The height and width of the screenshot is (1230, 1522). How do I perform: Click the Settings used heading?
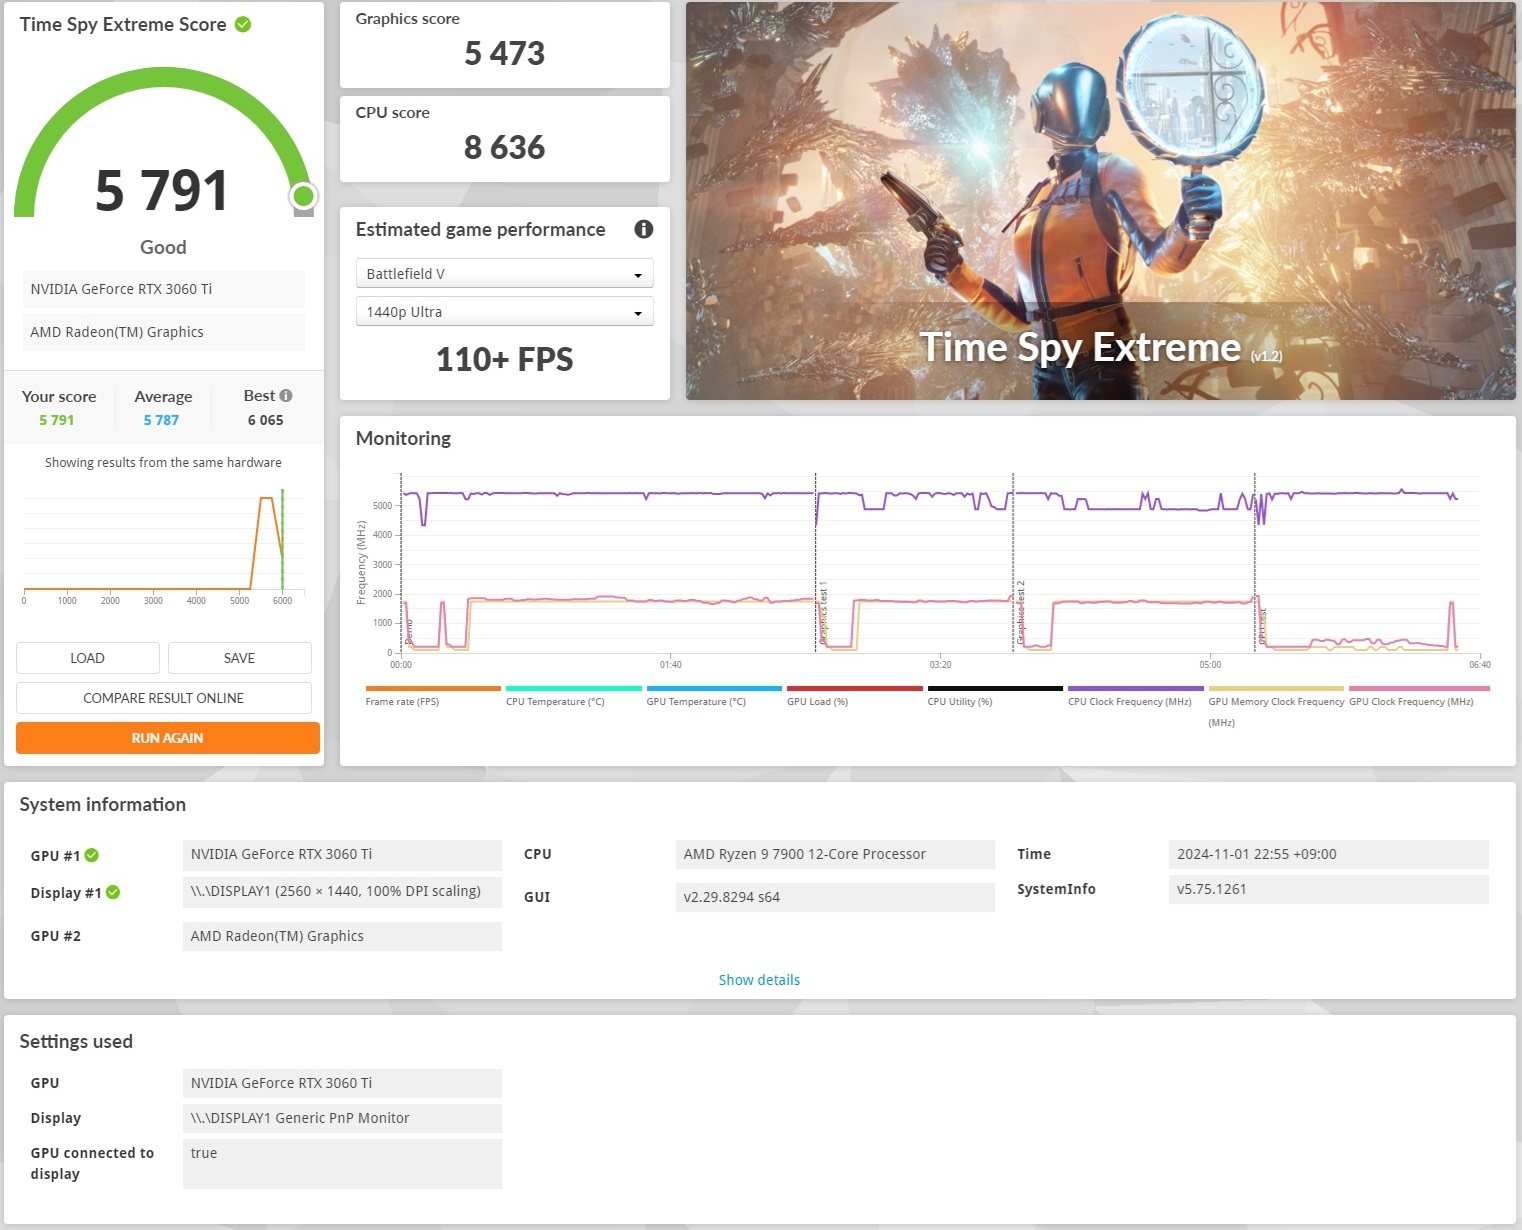(76, 1041)
